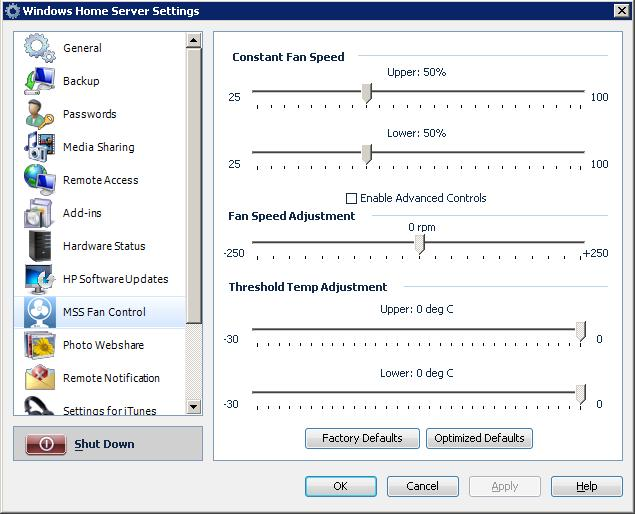
Task: Click the General settings gear icon
Action: click(39, 48)
